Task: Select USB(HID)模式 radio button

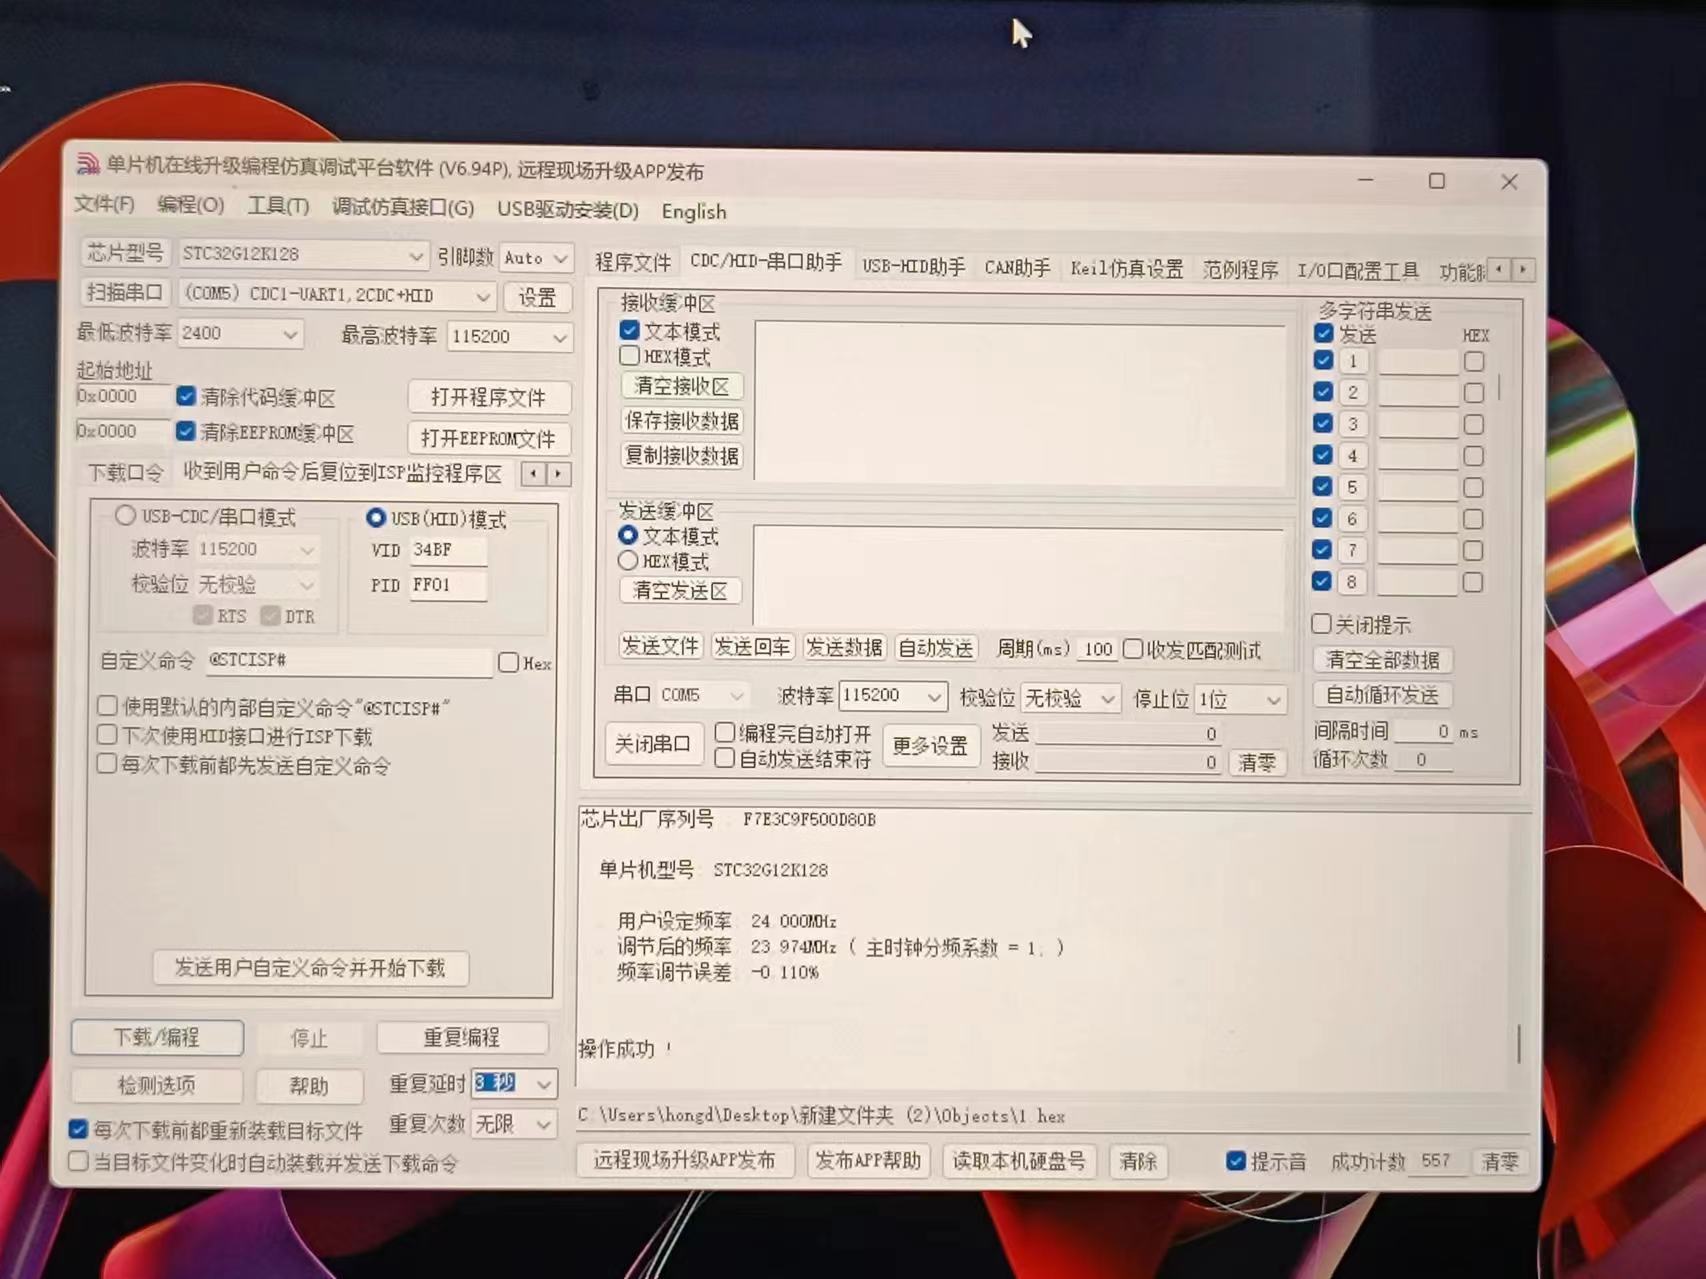Action: click(376, 517)
